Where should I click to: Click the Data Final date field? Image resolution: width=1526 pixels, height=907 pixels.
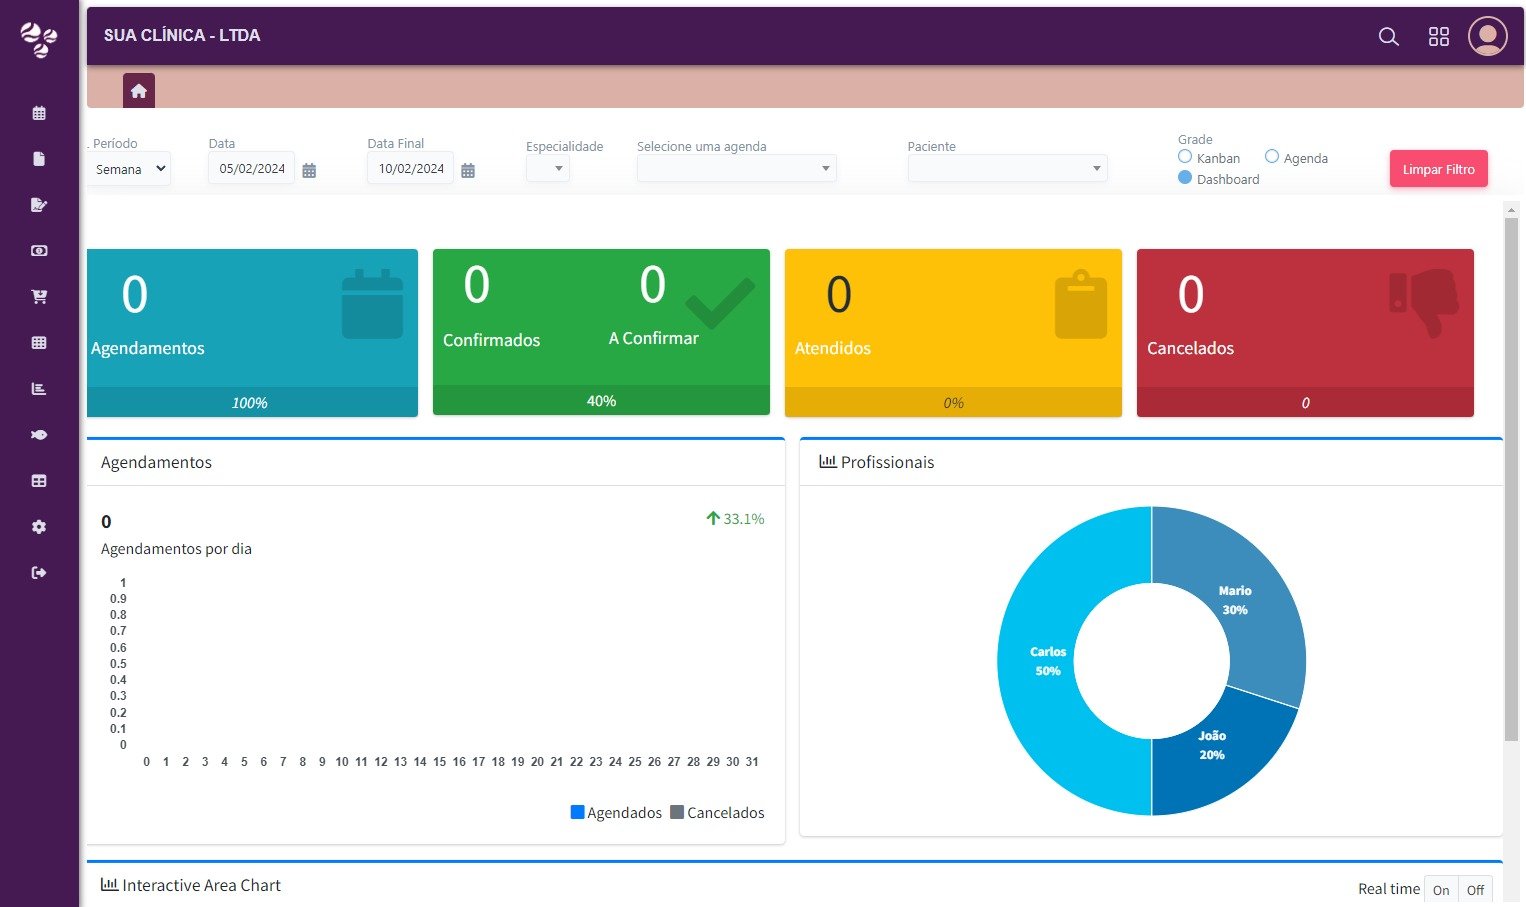[410, 169]
